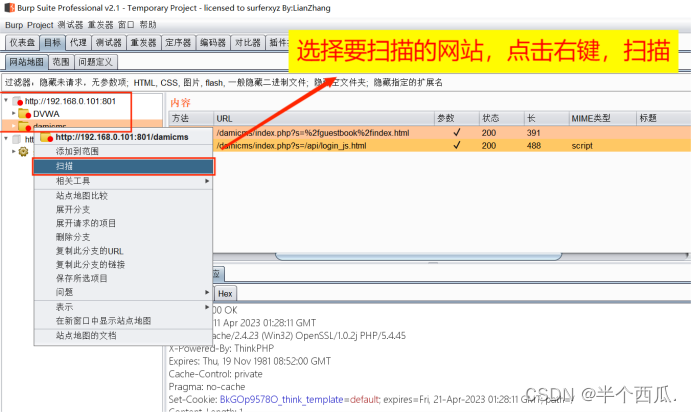Choose 复制此分支的链接 from context menu
691x413 pixels.
pos(123,264)
